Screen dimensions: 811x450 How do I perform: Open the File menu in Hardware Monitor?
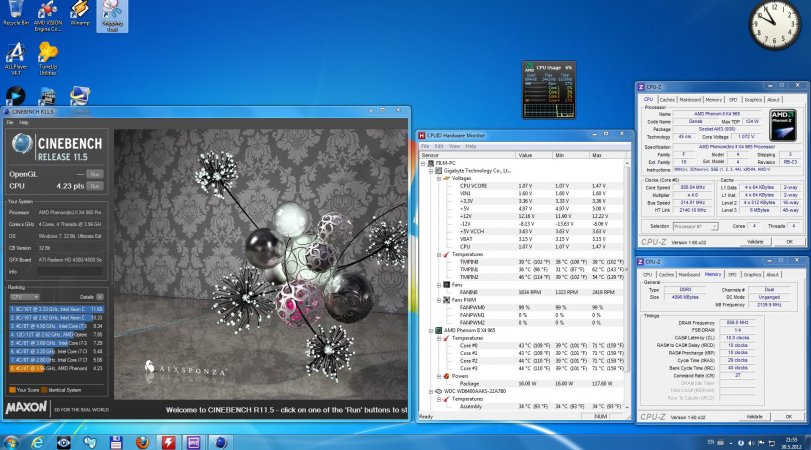tap(425, 146)
